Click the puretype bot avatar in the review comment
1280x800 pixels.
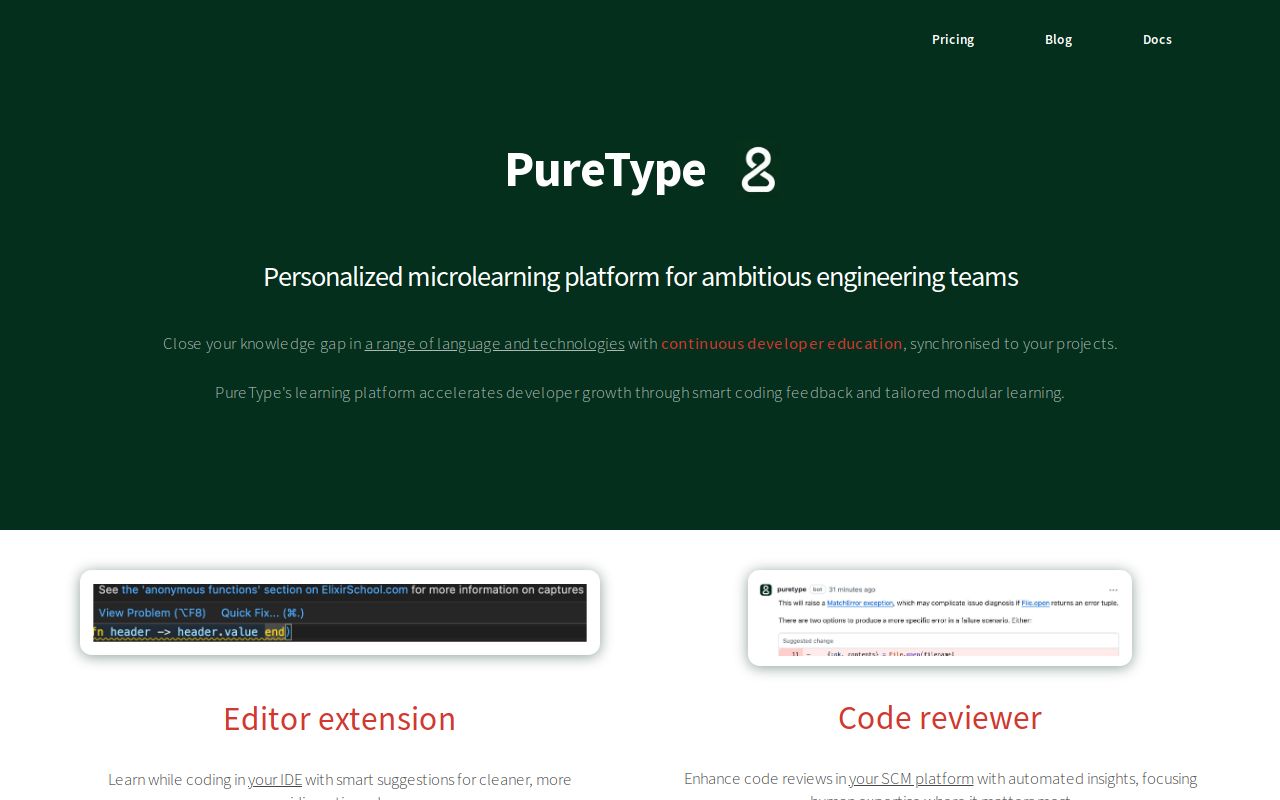tap(766, 590)
